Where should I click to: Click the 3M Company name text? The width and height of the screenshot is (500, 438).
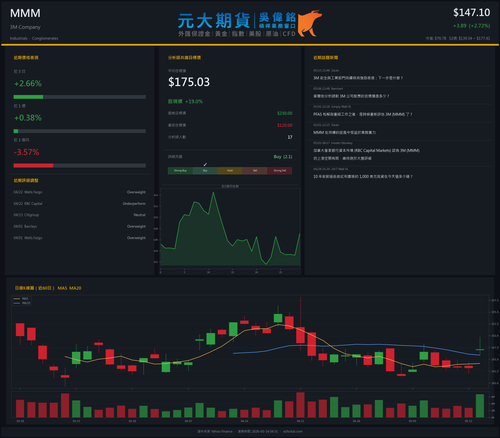tap(25, 27)
